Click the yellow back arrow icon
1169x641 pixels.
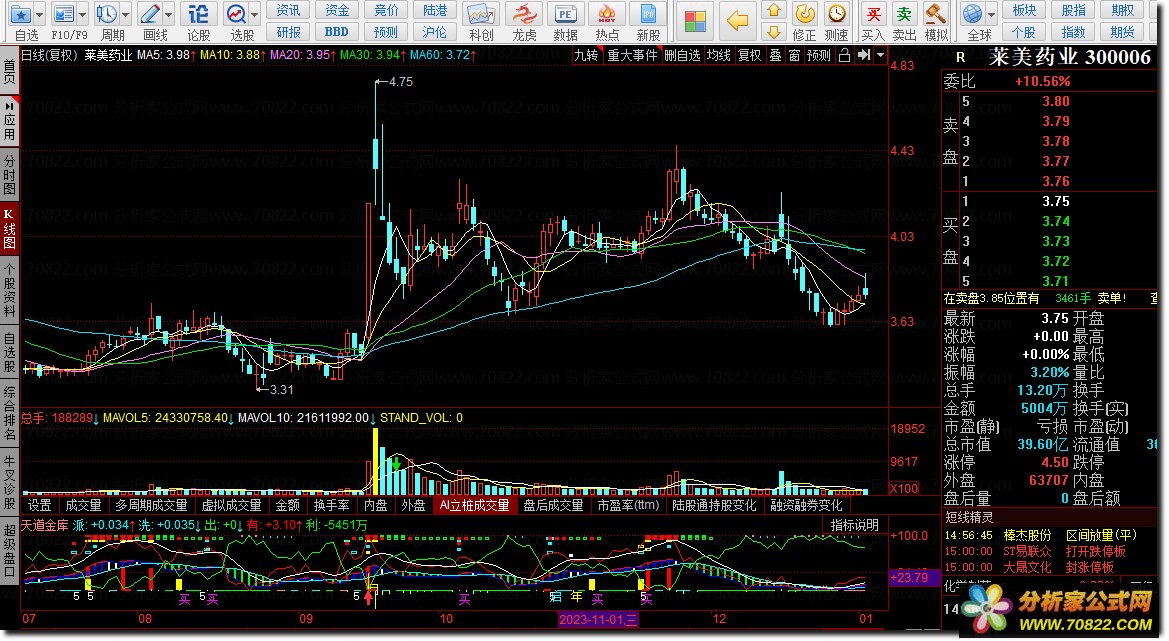click(737, 21)
